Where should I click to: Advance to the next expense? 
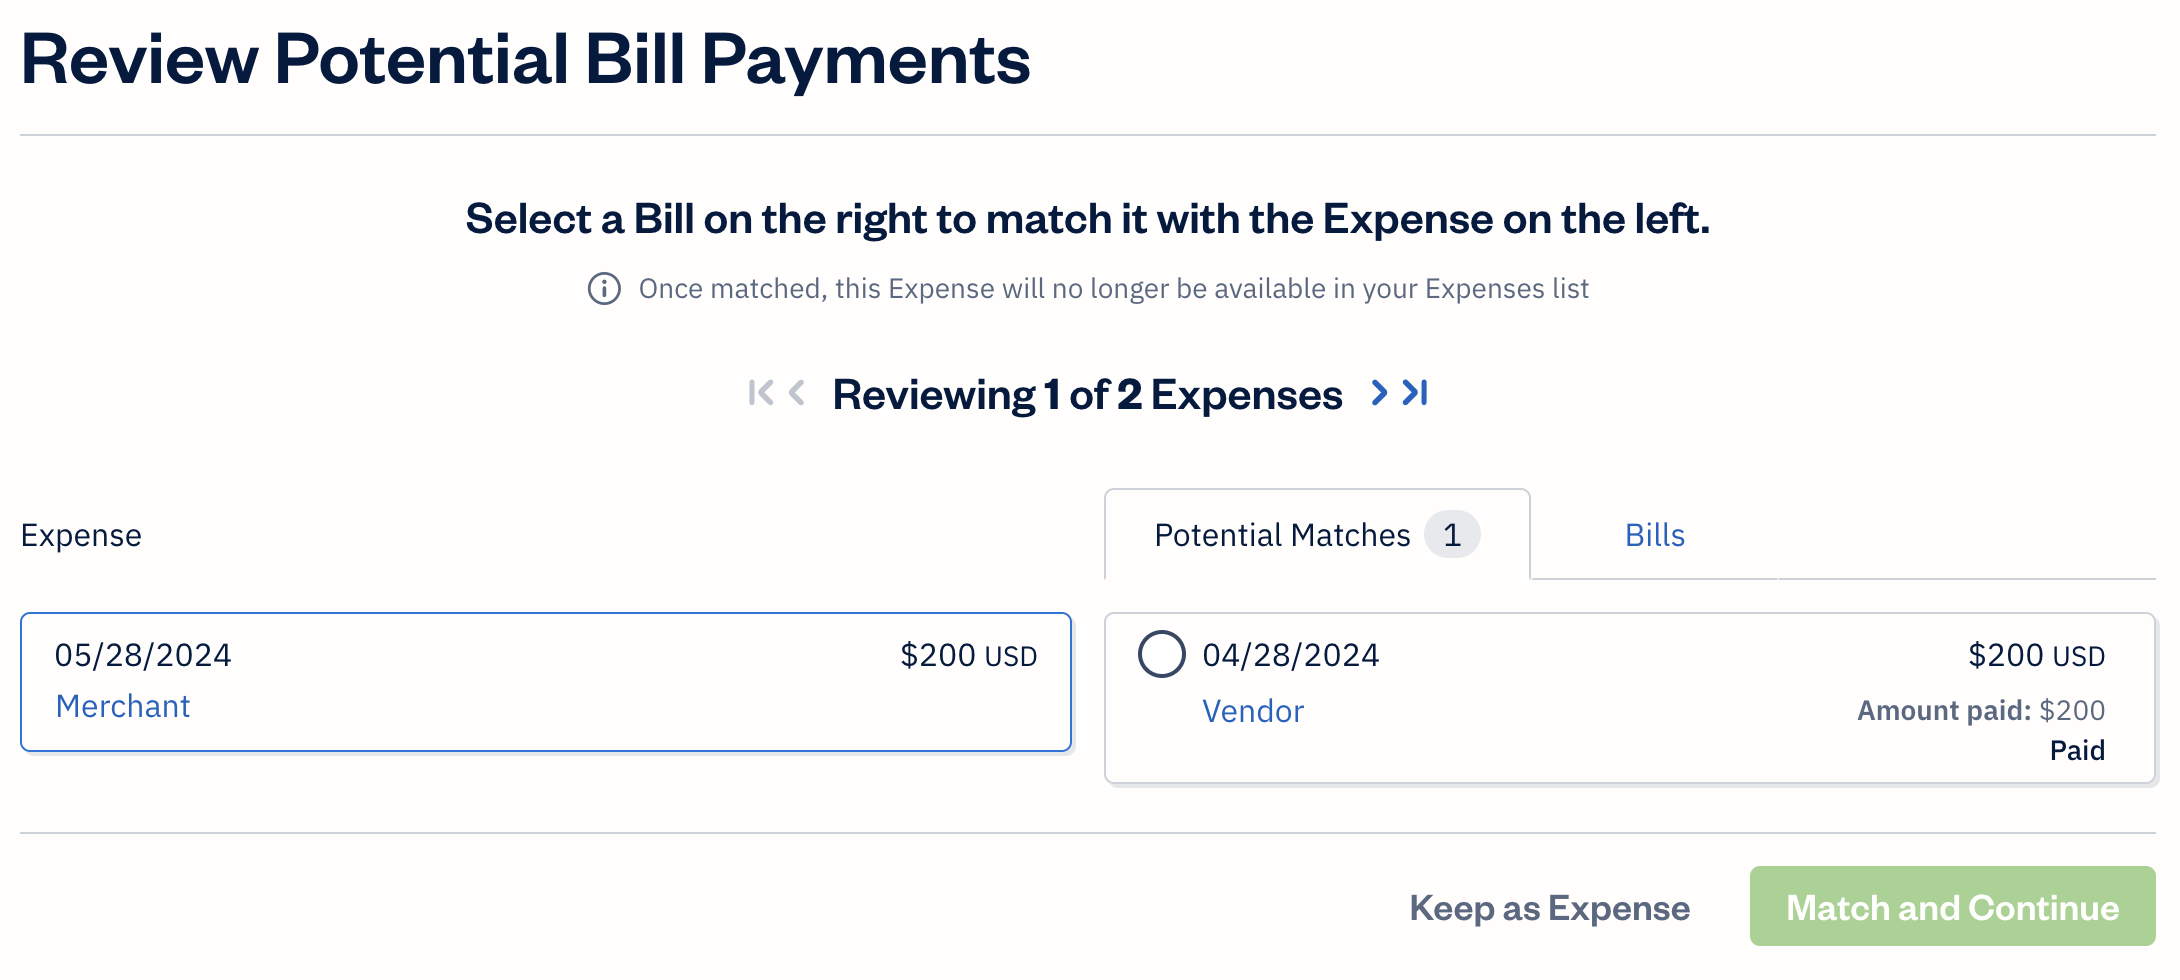(1379, 393)
